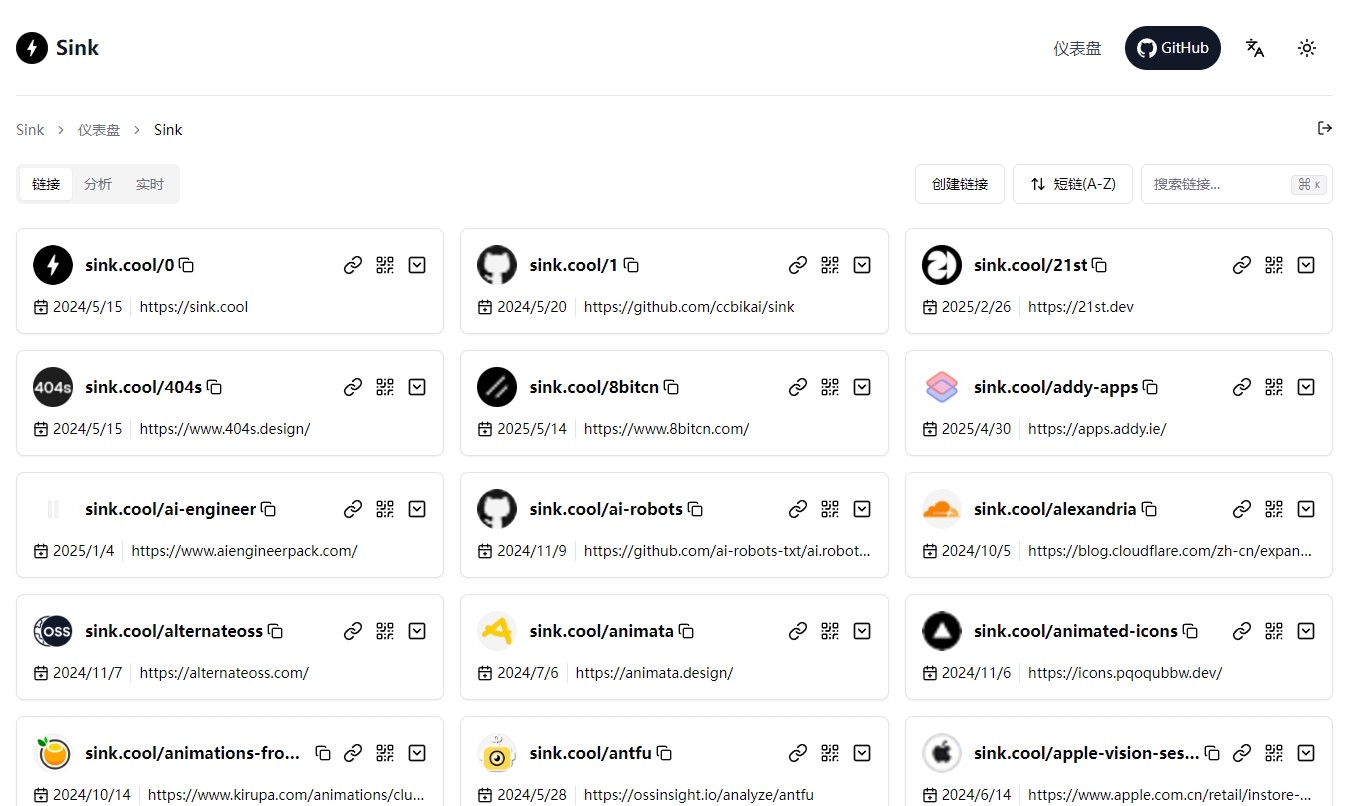Click the URL https://www.404s.design/
1347x806 pixels.
225,429
